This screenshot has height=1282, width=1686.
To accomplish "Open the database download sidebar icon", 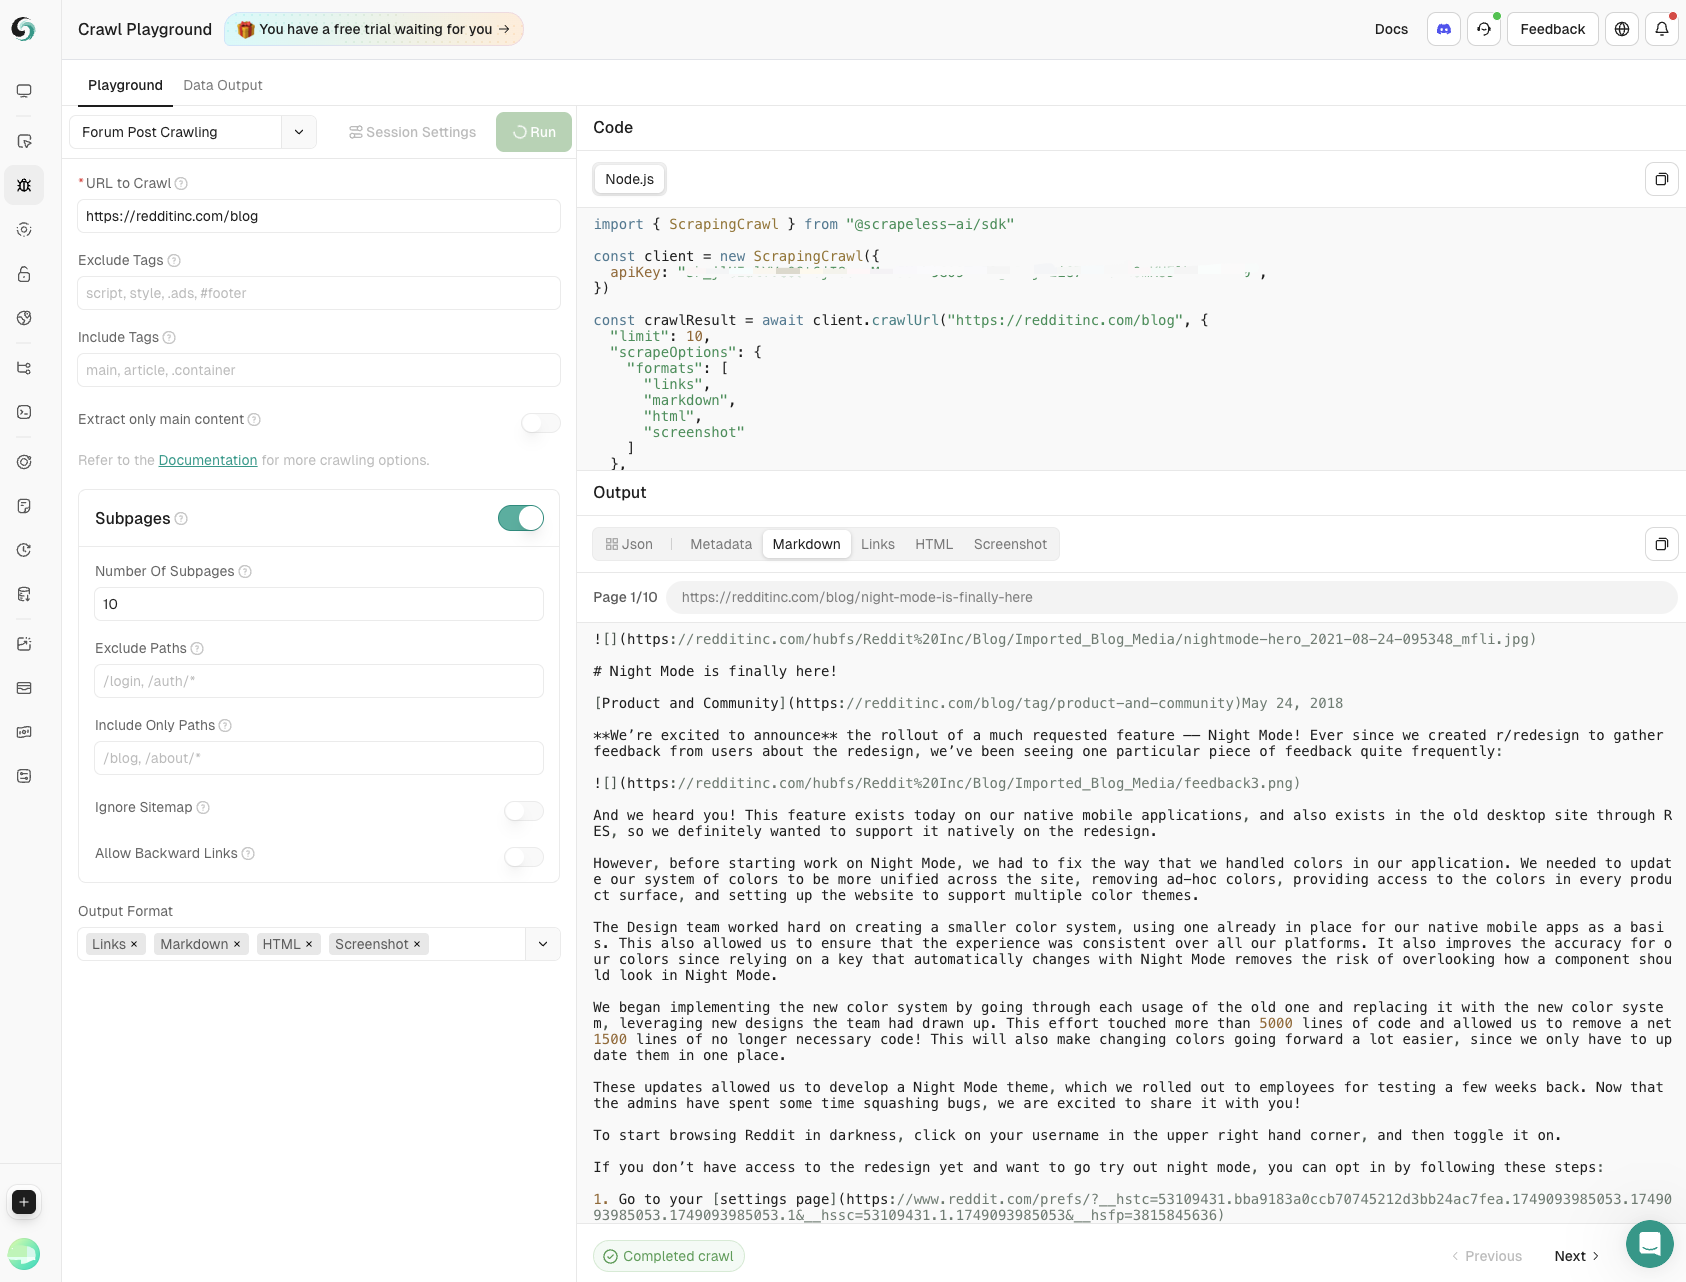I will tap(24, 594).
